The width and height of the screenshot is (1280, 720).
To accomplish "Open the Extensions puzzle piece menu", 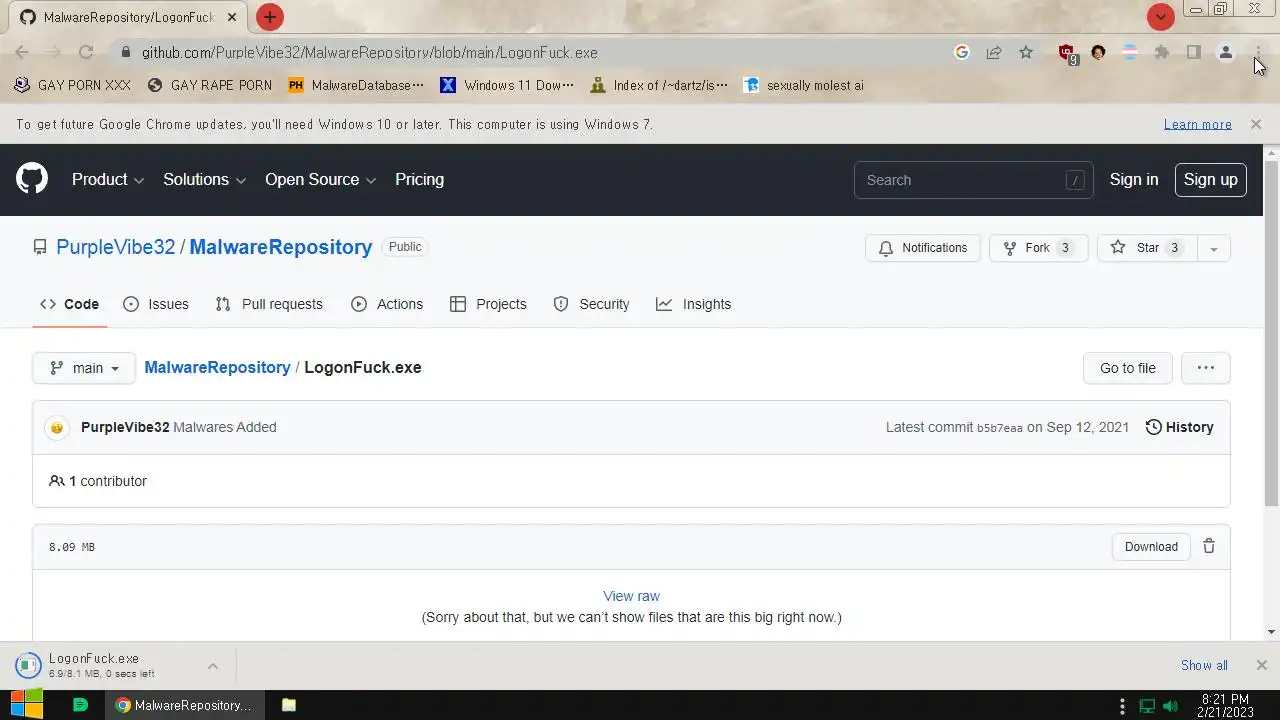I will click(x=1162, y=53).
